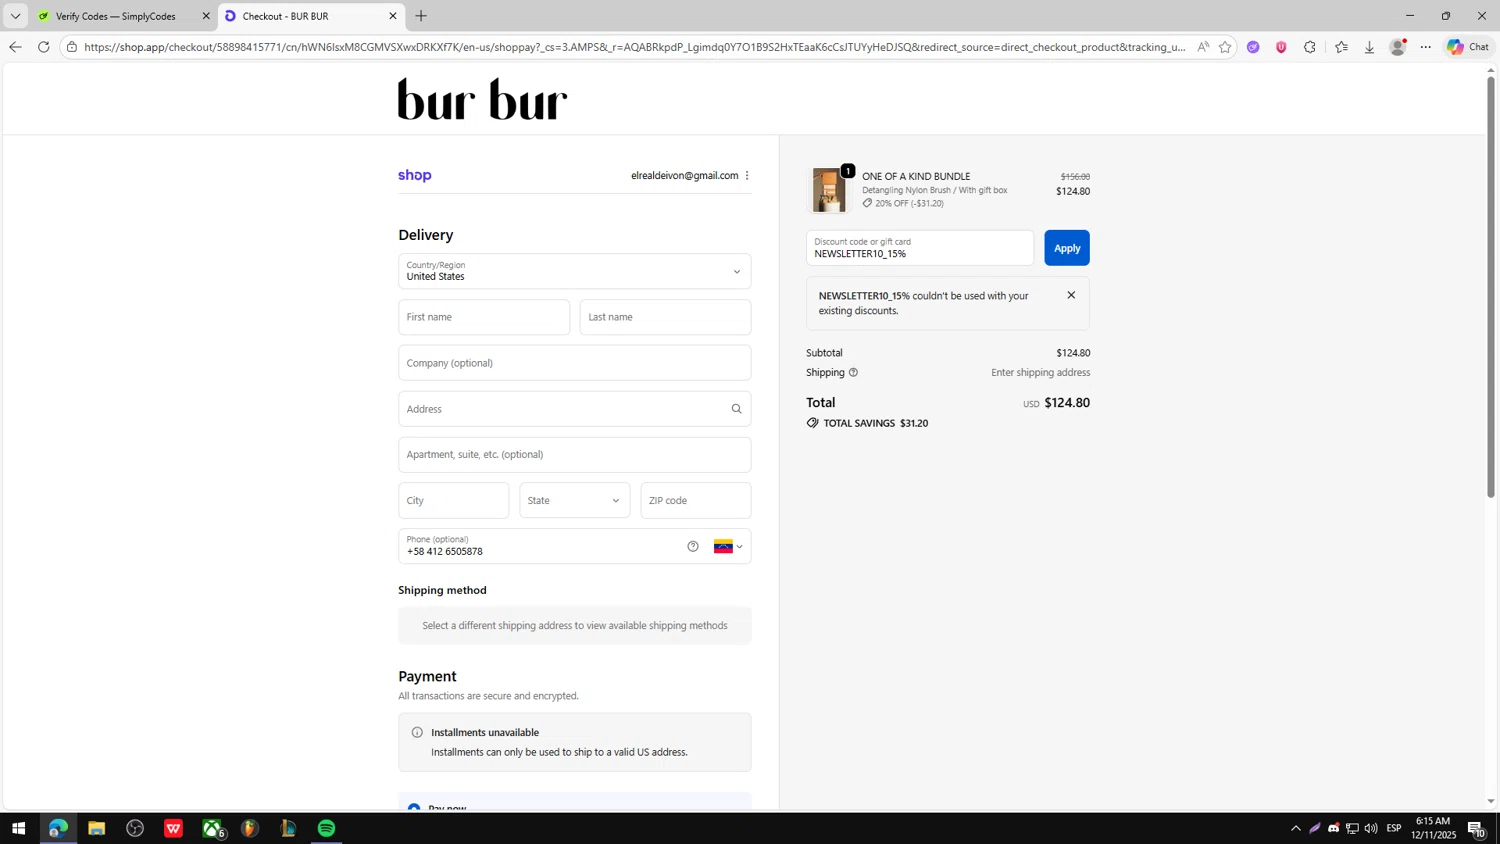Open browser Settings and more menu
The image size is (1500, 844).
coord(1426,47)
